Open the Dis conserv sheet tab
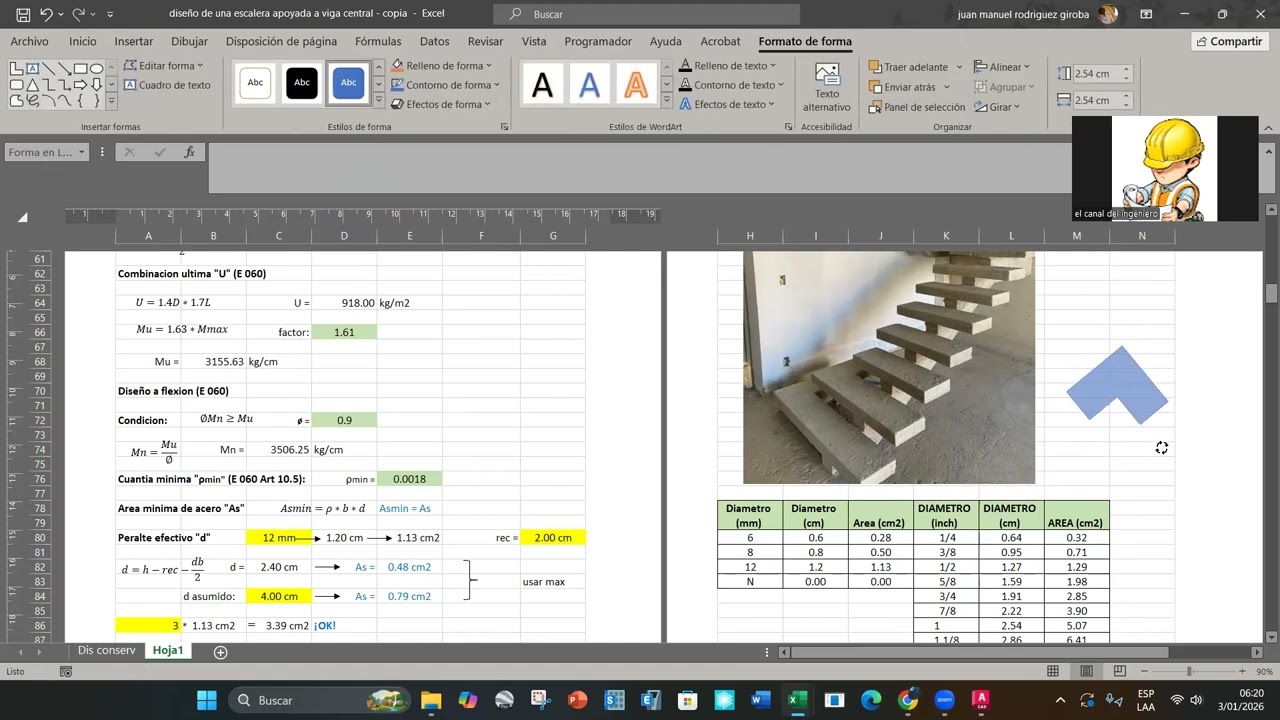The width and height of the screenshot is (1280, 720). coord(106,650)
